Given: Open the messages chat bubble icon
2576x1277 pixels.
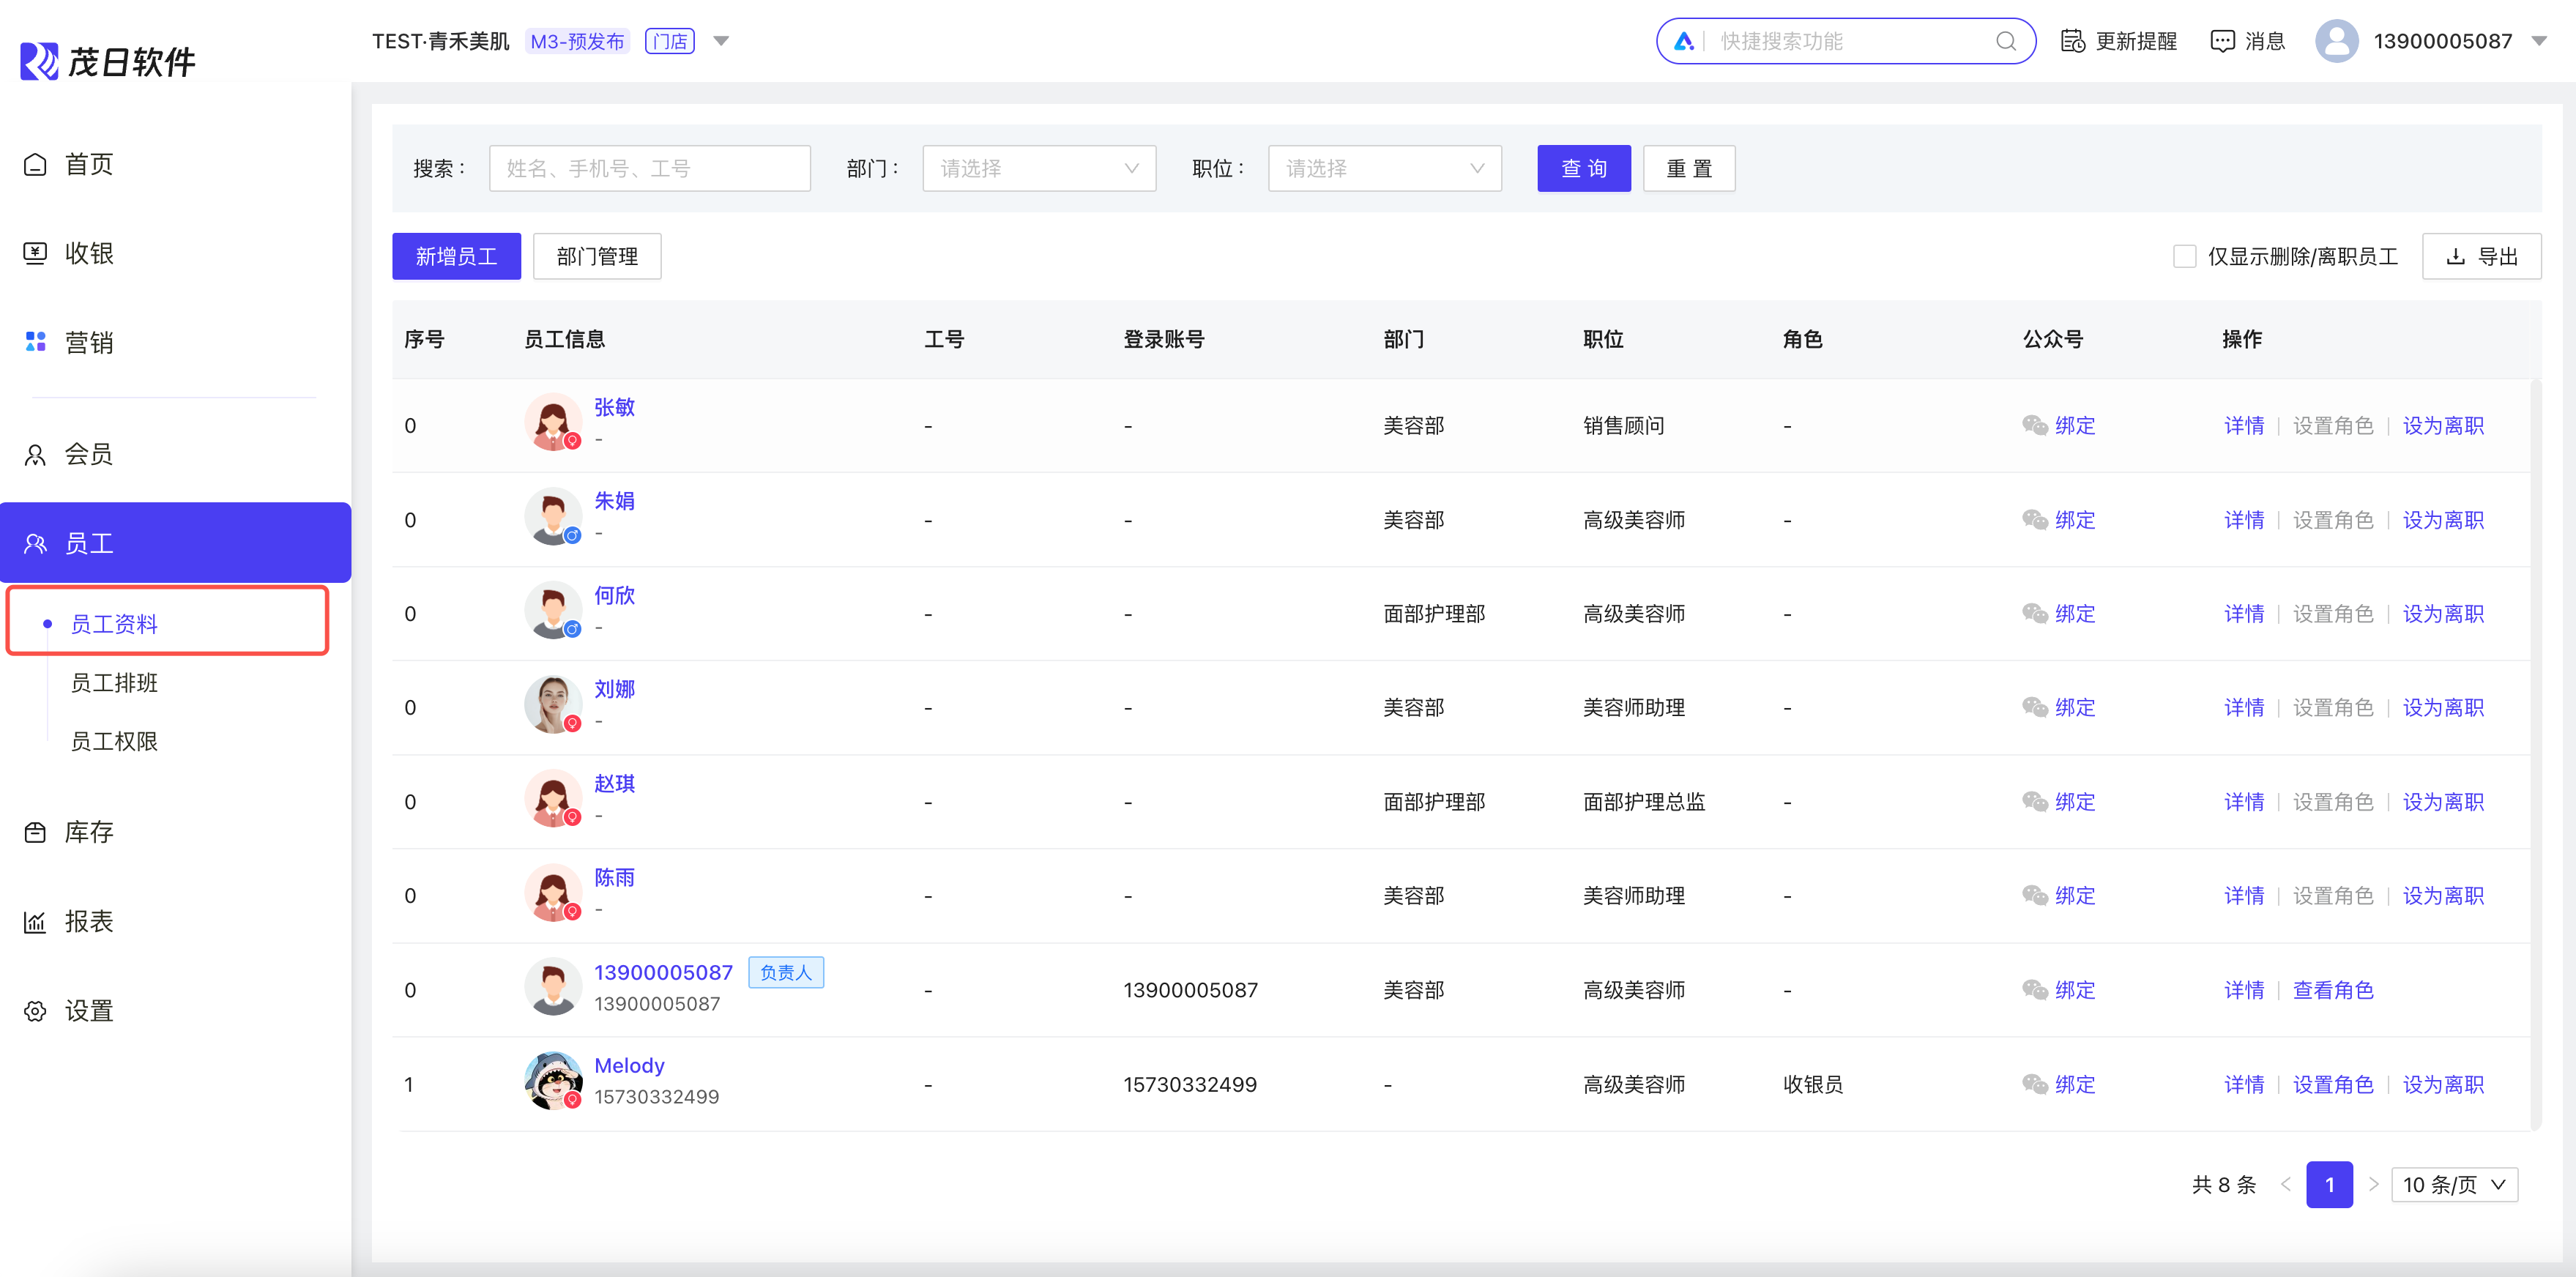Looking at the screenshot, I should pos(2221,41).
